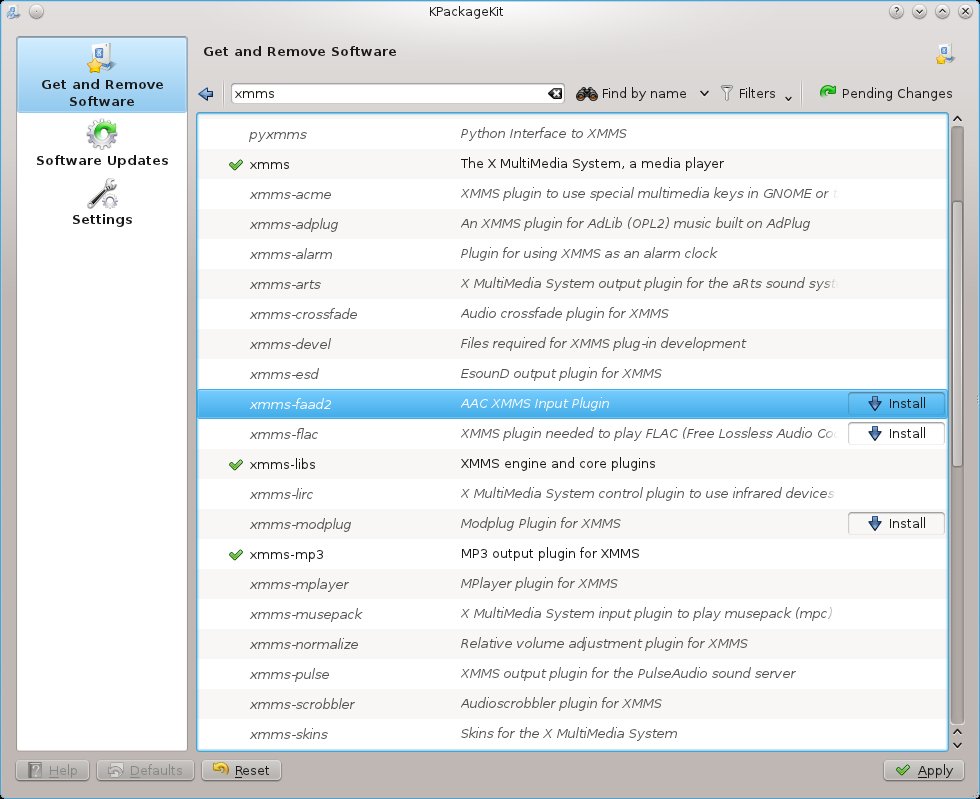Click the green check next to xmms-mp3
980x799 pixels.
[x=236, y=555]
